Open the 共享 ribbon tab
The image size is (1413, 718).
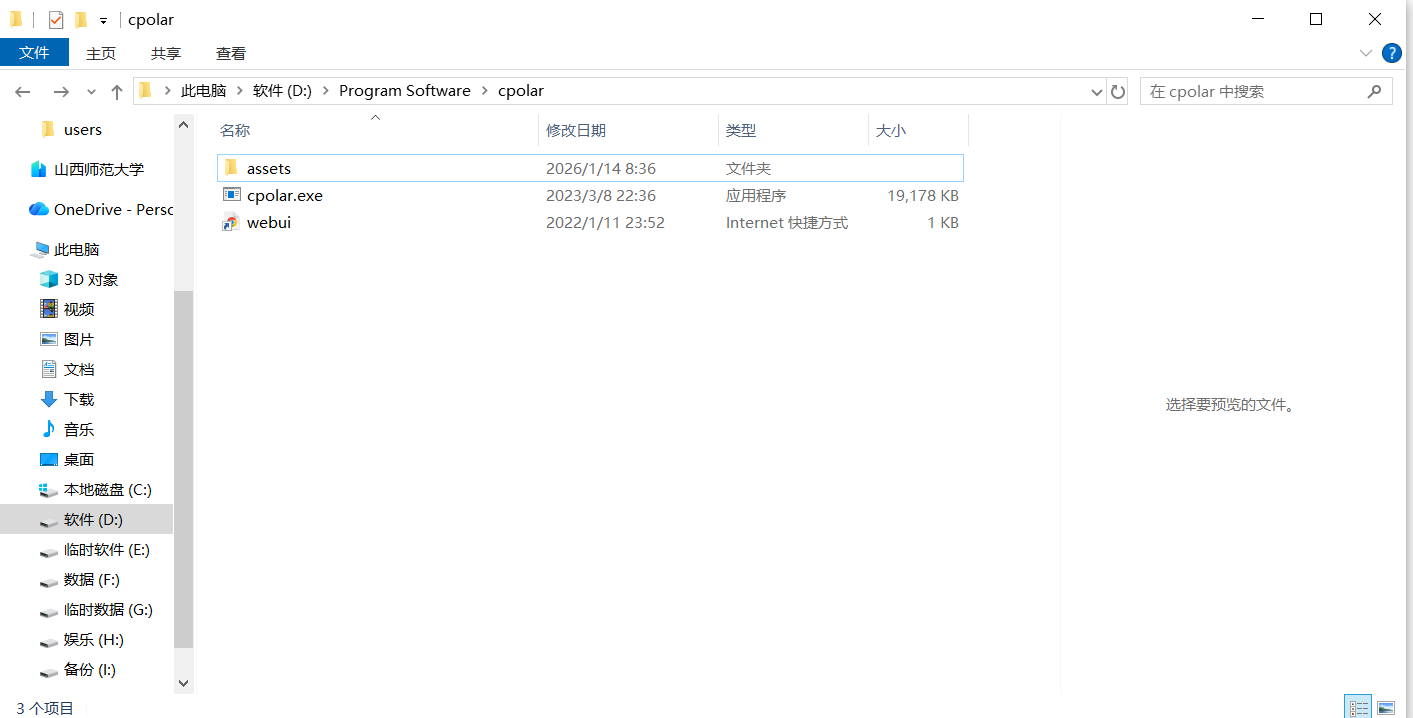[166, 53]
